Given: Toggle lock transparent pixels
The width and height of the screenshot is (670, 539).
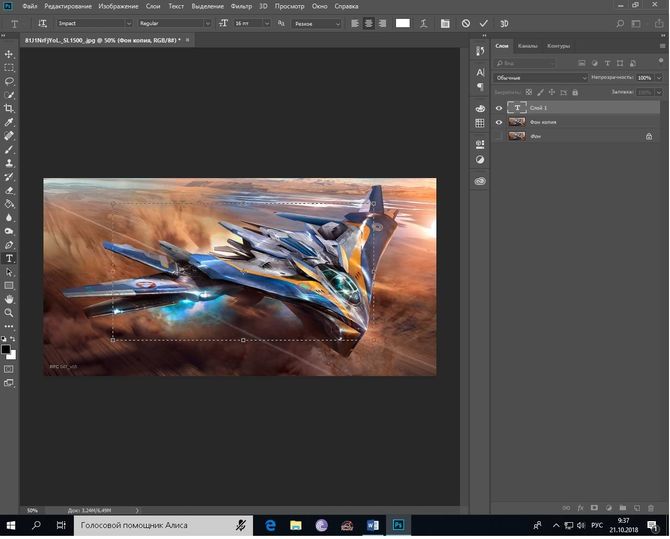Looking at the screenshot, I should 529,92.
